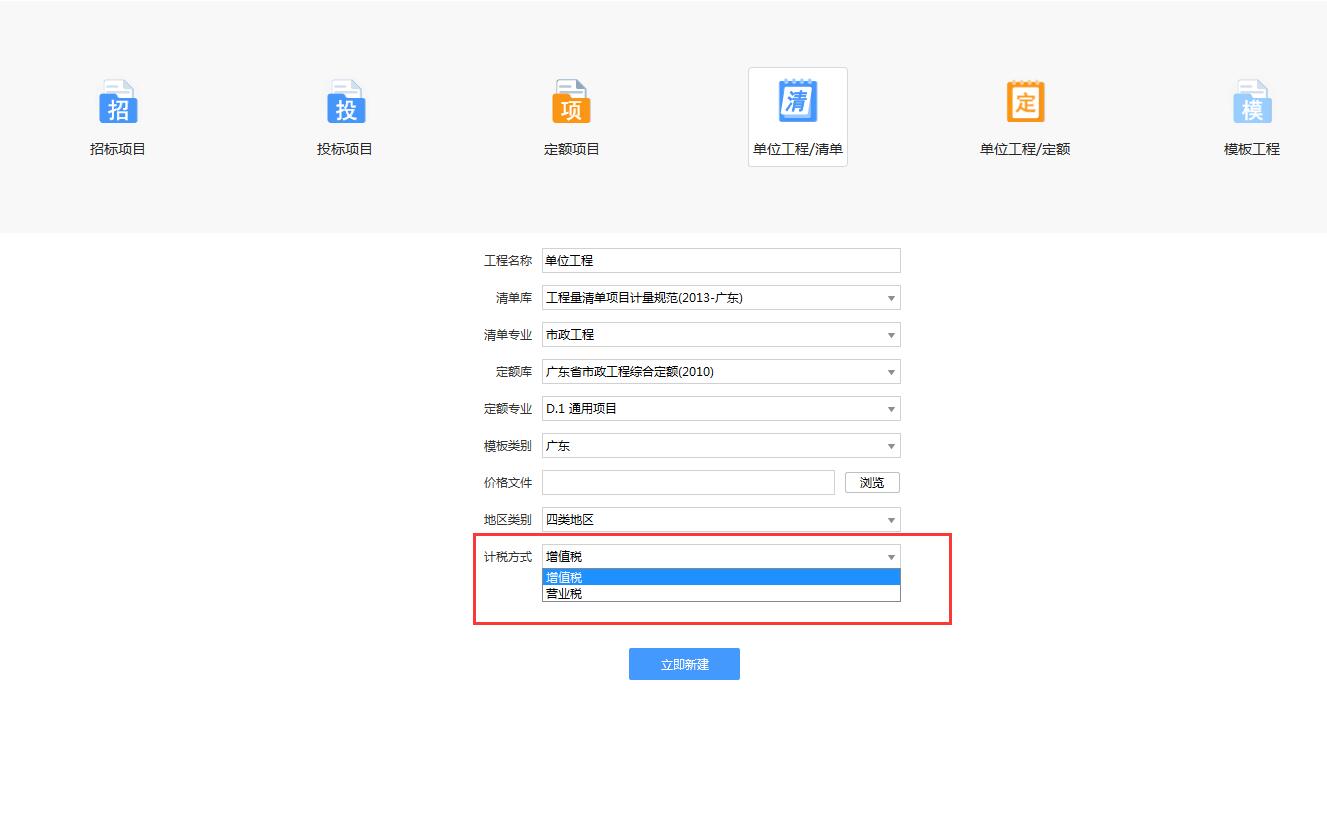Expand the 定额专业 dropdown showing D.1 通用项目
1327x821 pixels.
click(721, 408)
